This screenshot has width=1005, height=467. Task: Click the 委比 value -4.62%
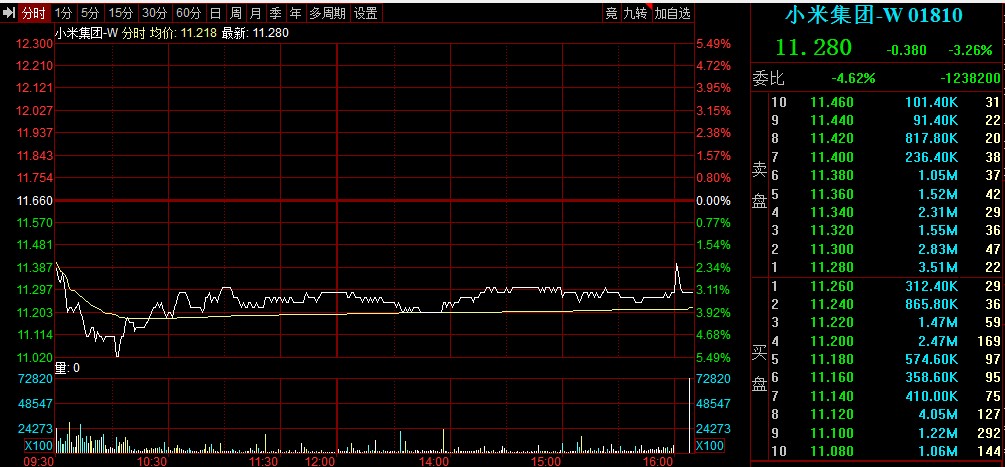(853, 79)
